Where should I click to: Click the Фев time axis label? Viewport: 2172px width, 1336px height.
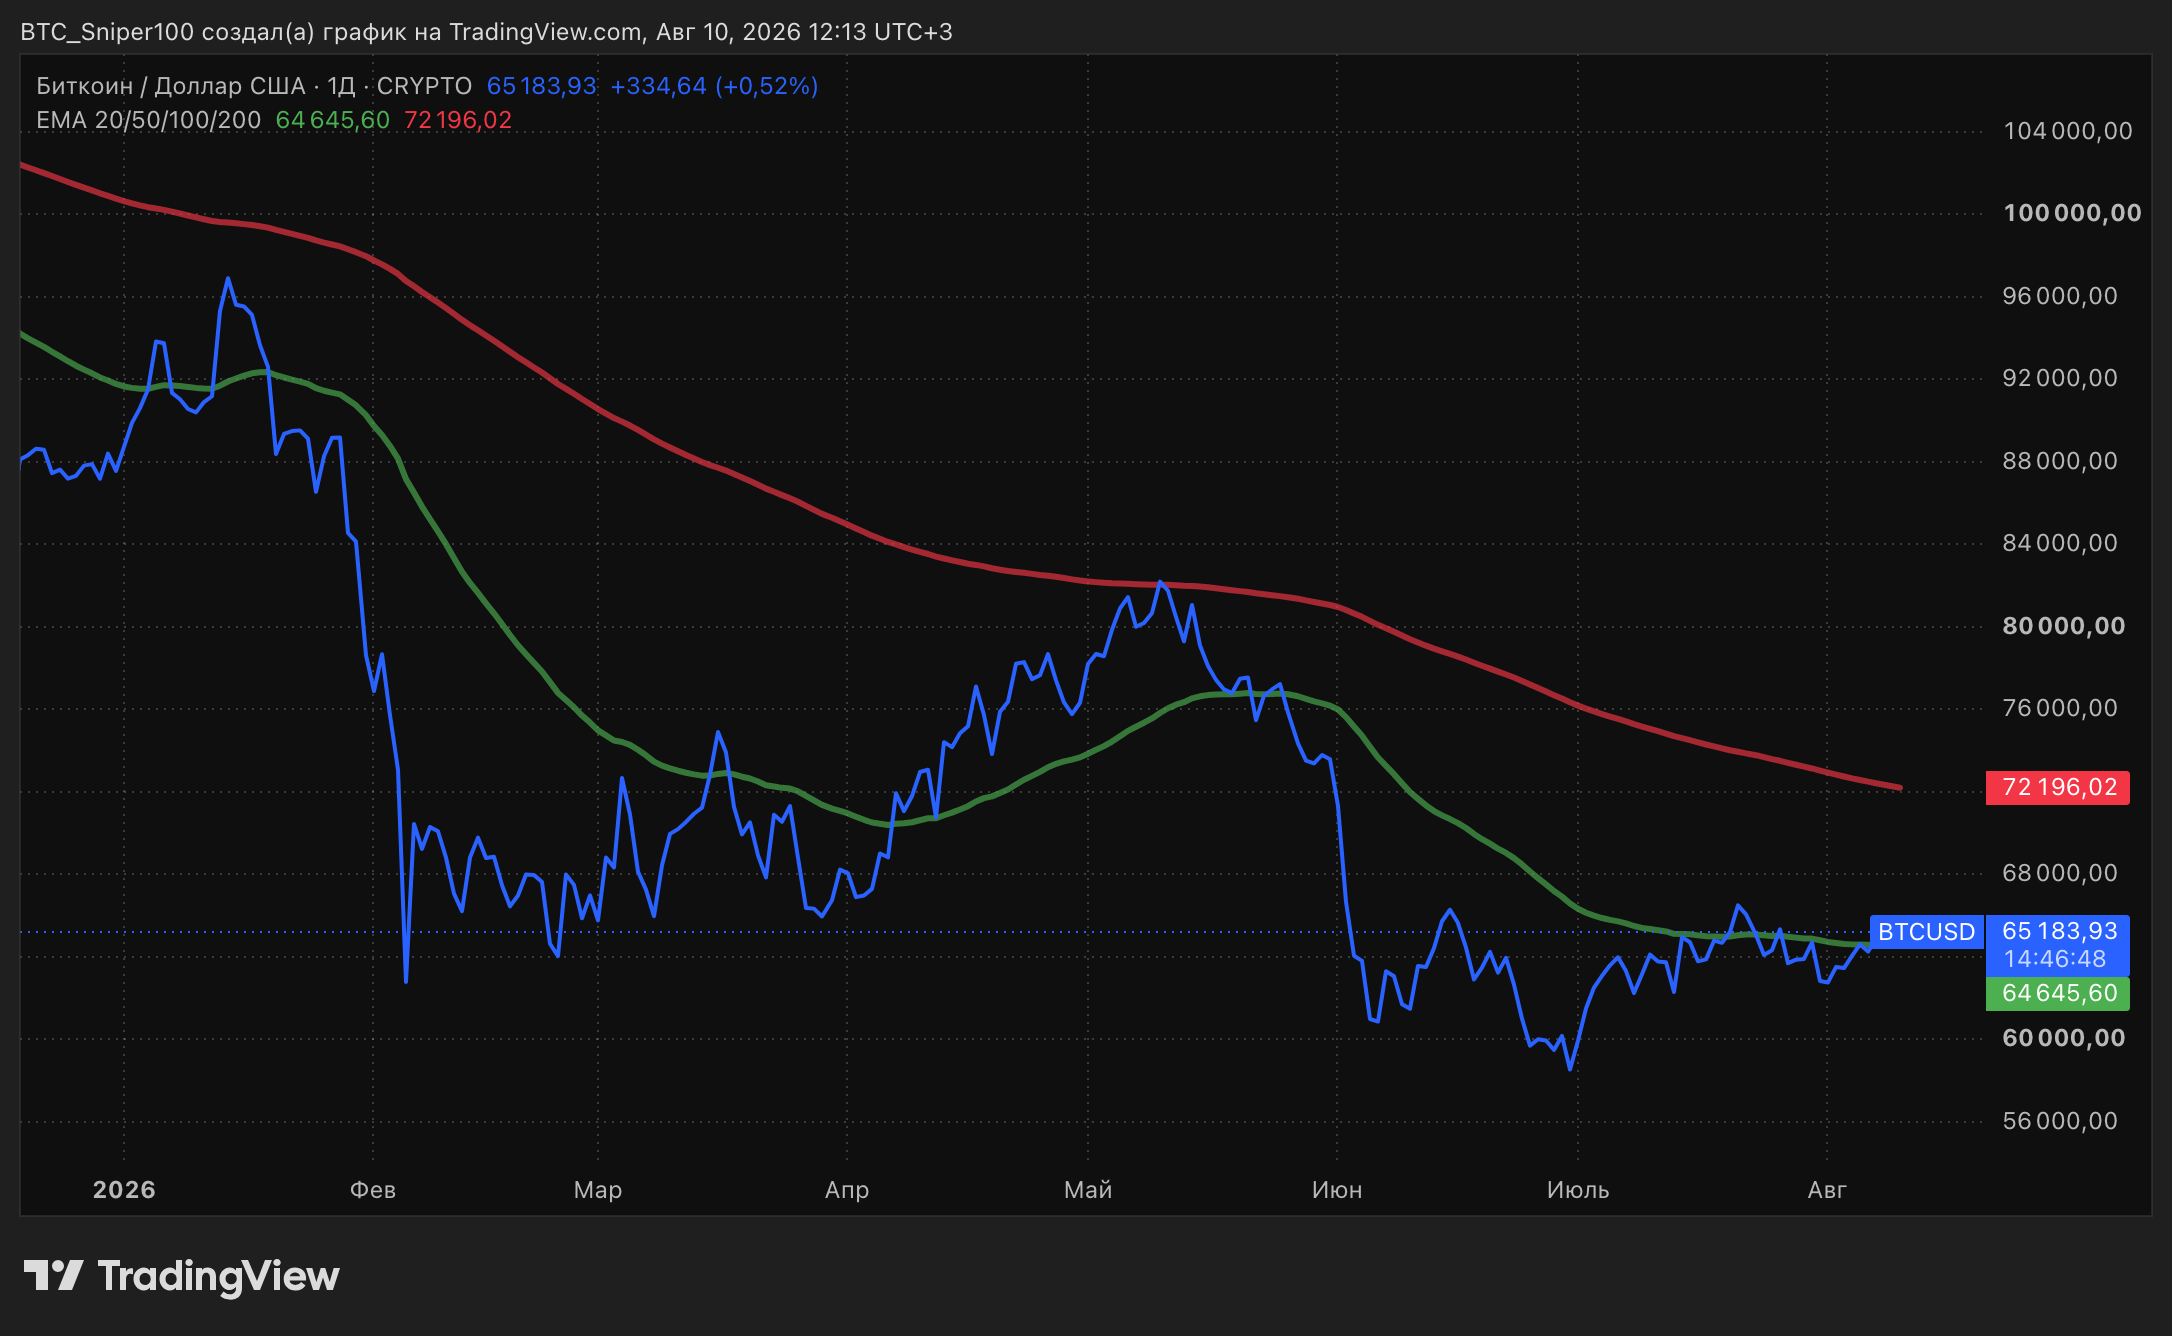373,1190
